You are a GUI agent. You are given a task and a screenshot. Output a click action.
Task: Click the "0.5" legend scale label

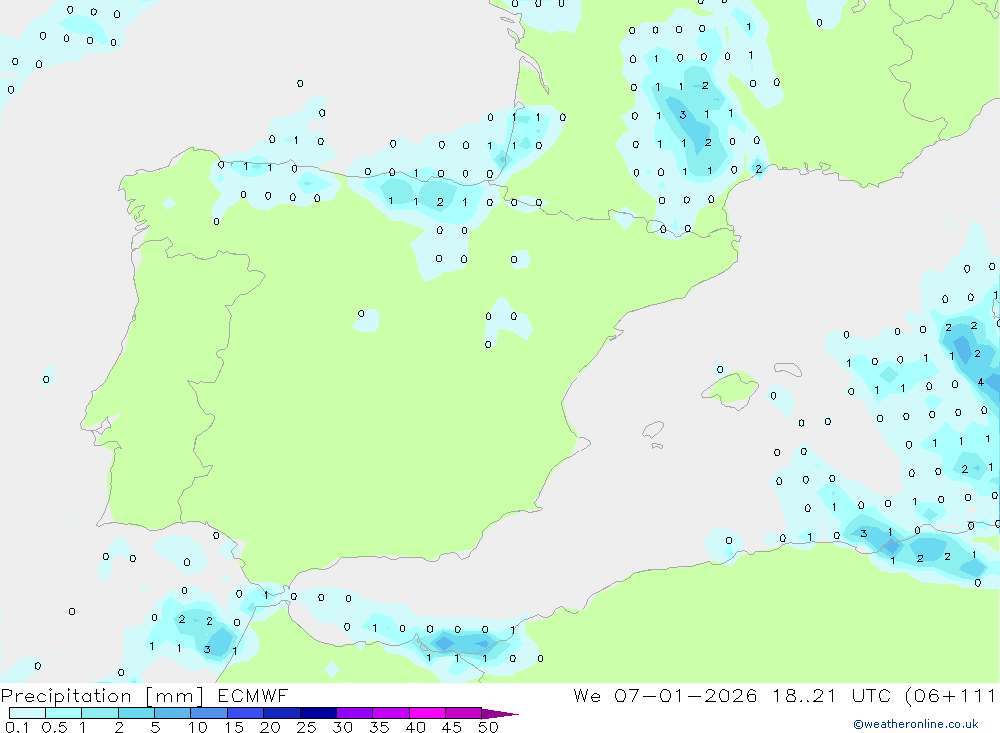(x=54, y=727)
